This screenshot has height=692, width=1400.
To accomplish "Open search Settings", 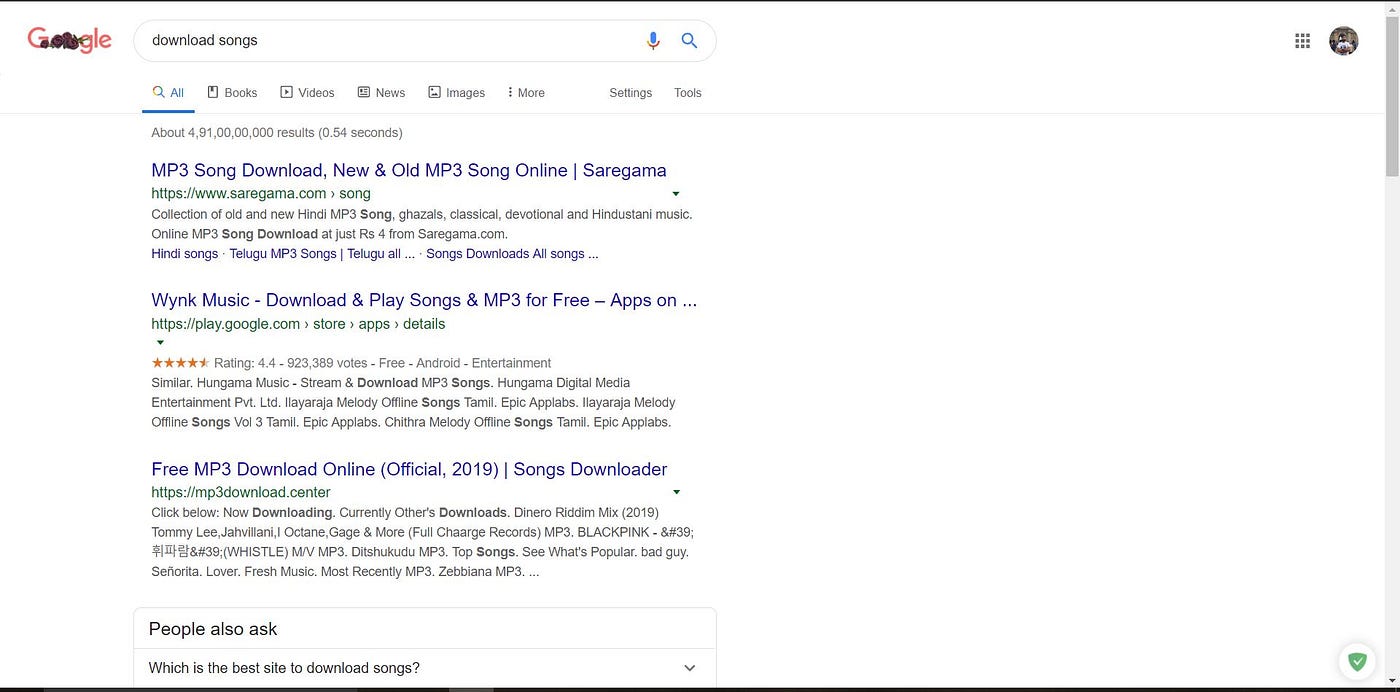I will tap(630, 93).
